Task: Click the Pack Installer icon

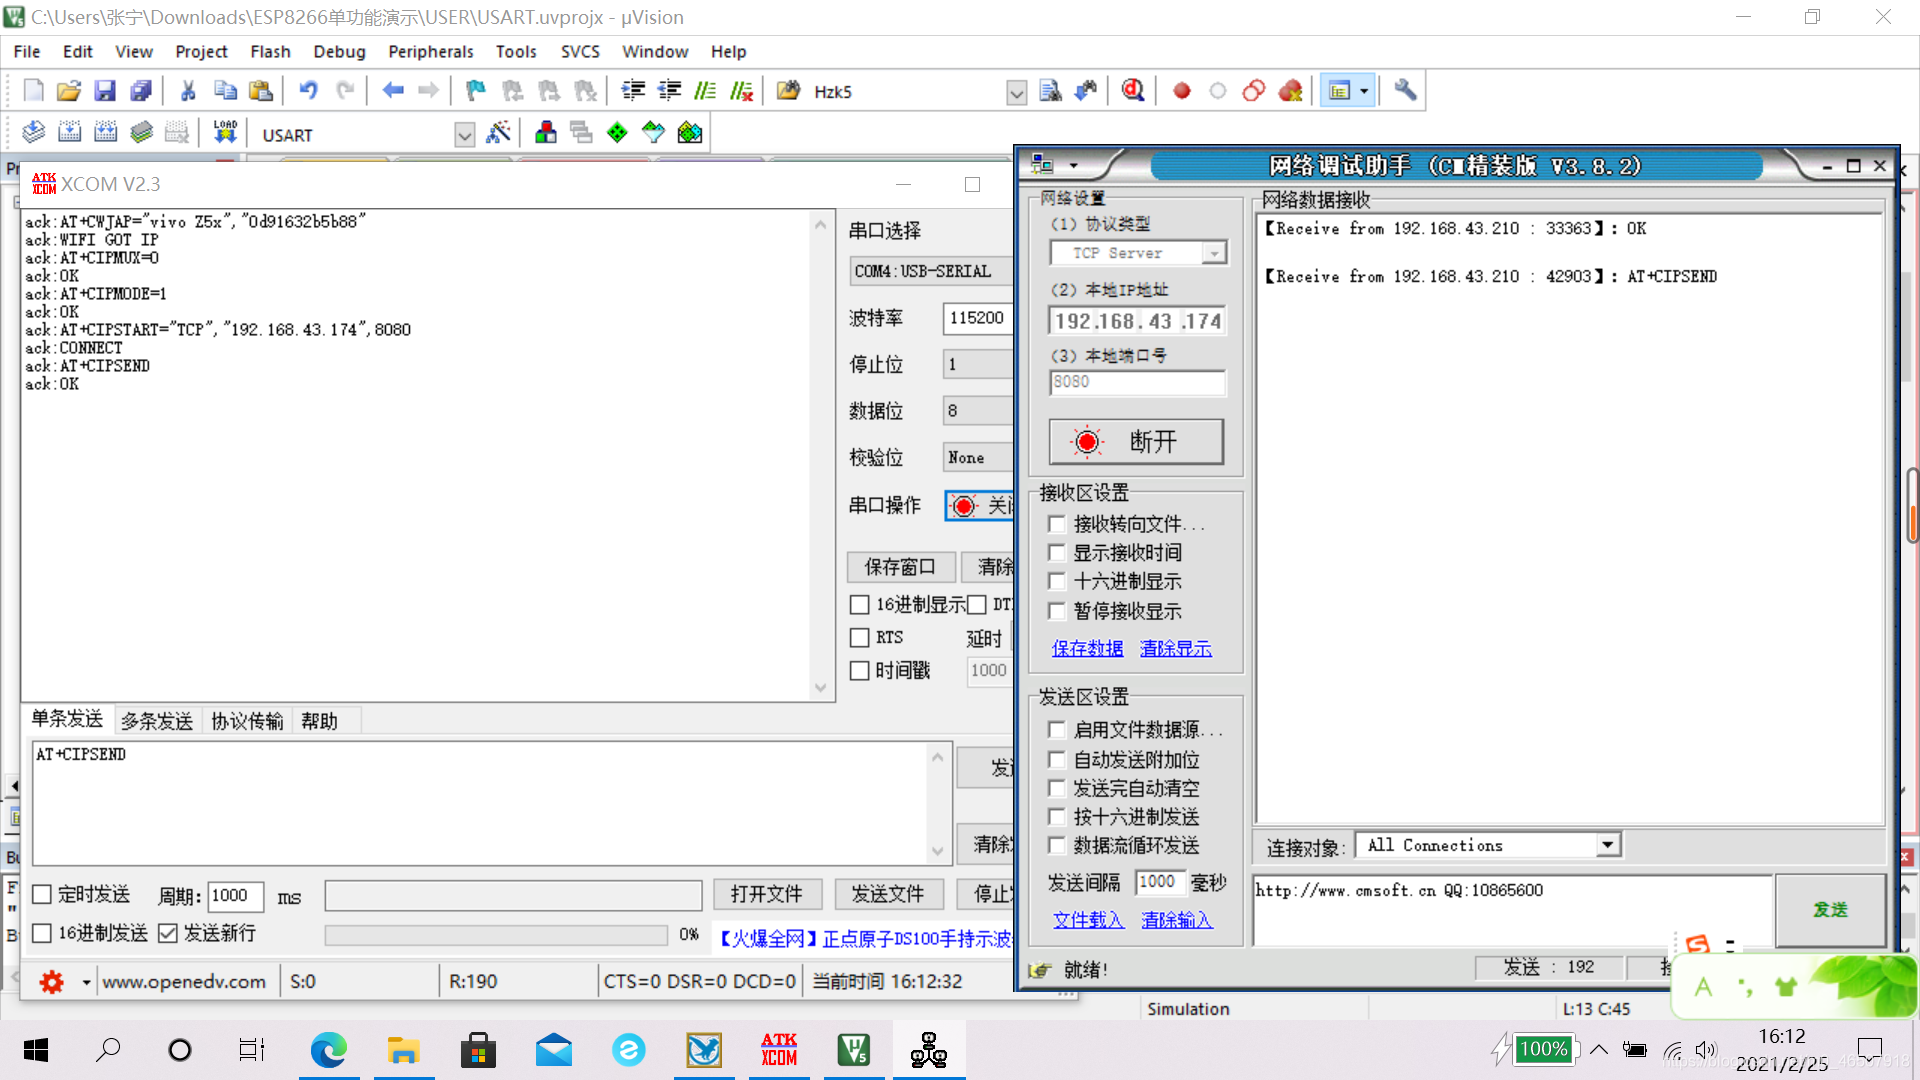Action: (689, 132)
